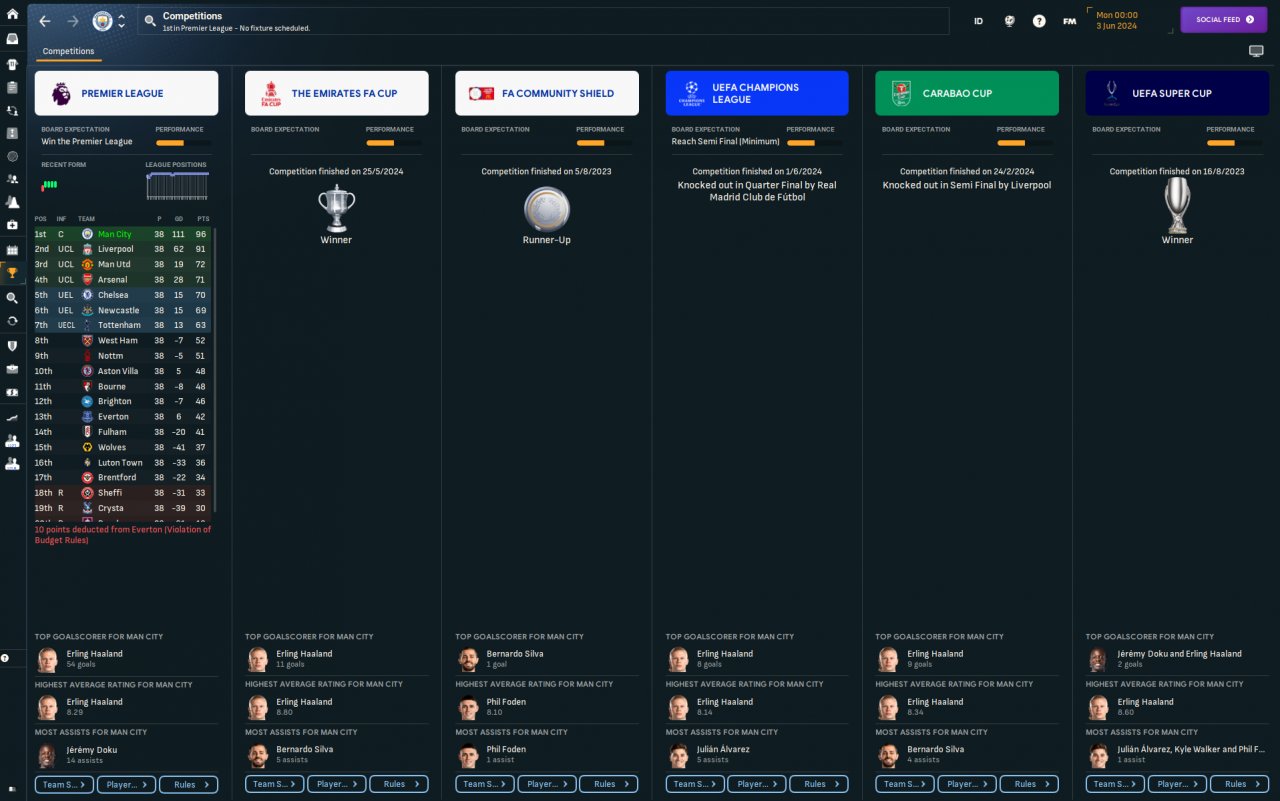The height and width of the screenshot is (801, 1280).
Task: Open Rules button under The Emirates FA Cup
Action: [398, 784]
